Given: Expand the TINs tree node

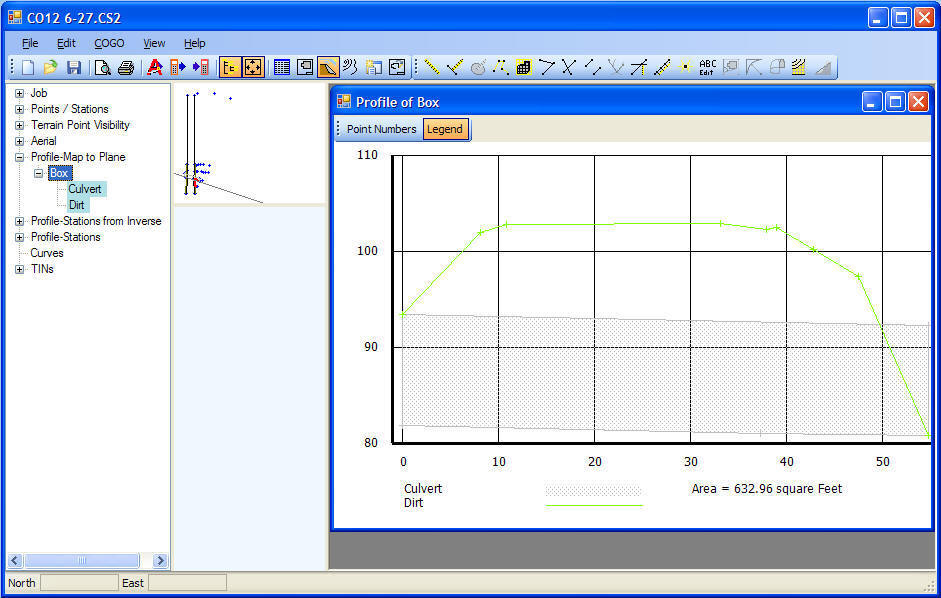Looking at the screenshot, I should pos(19,269).
